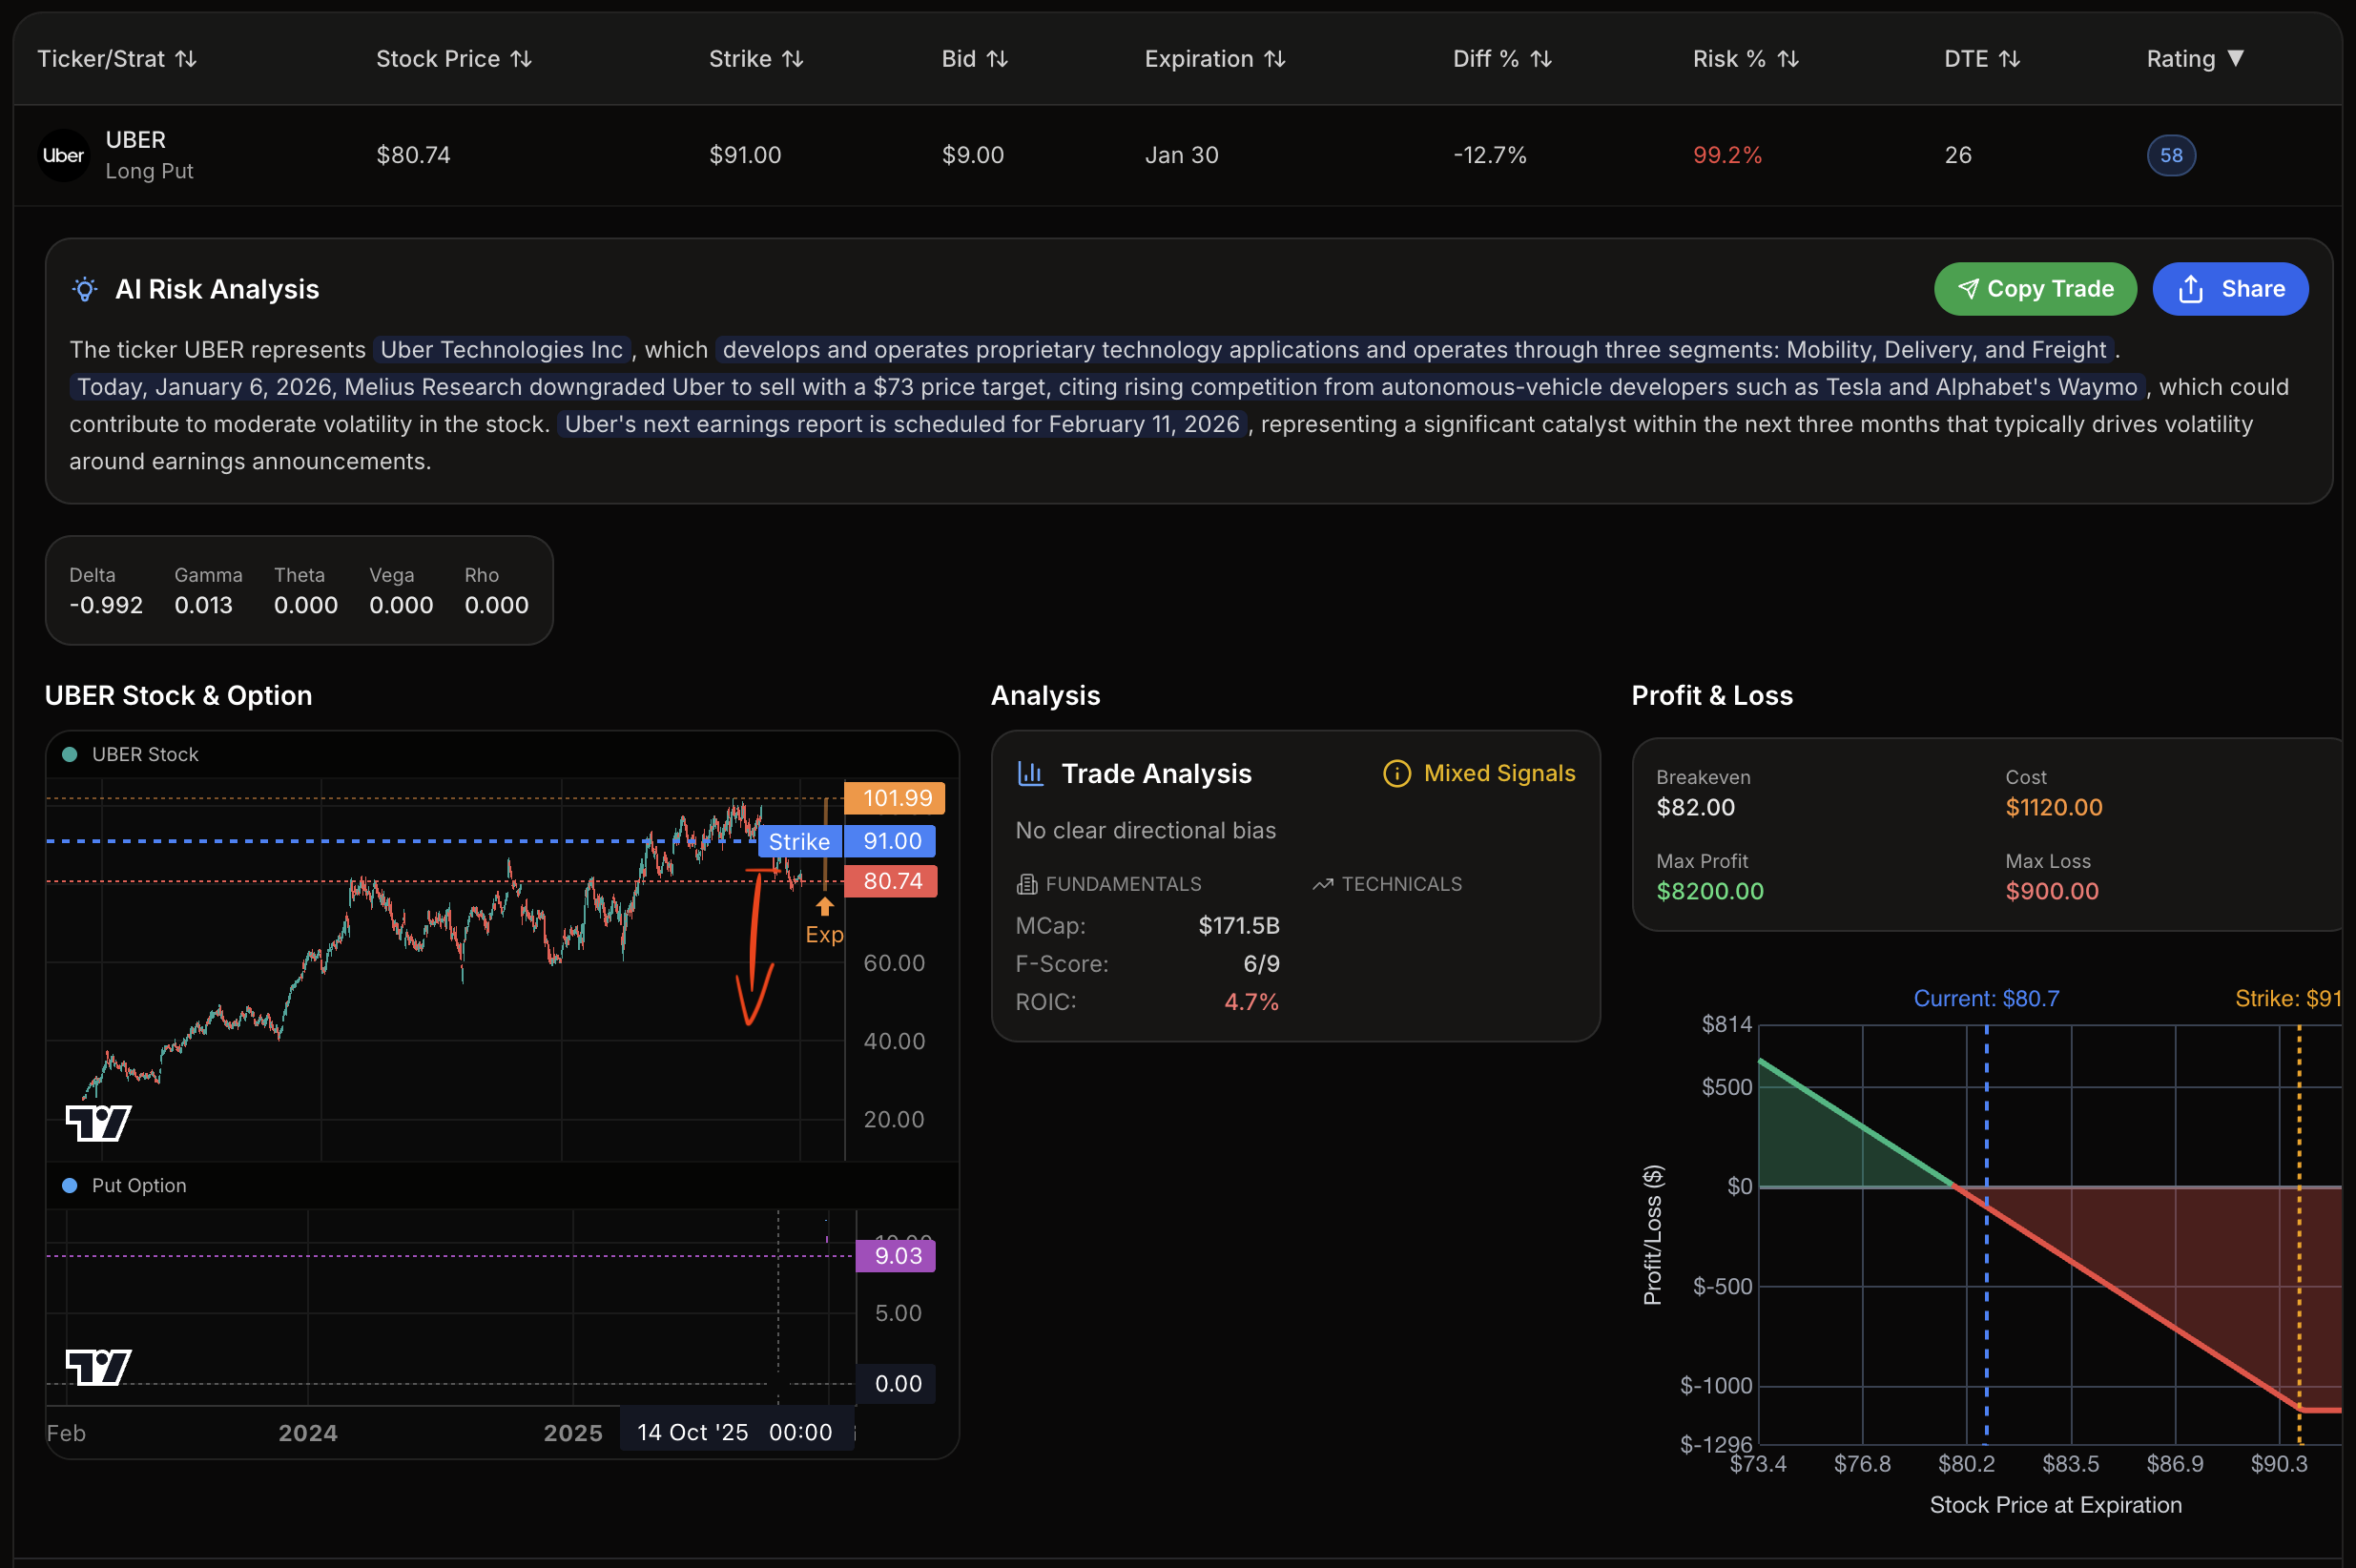This screenshot has width=2356, height=1568.
Task: Click the highlighted segments description text
Action: tap(1414, 350)
